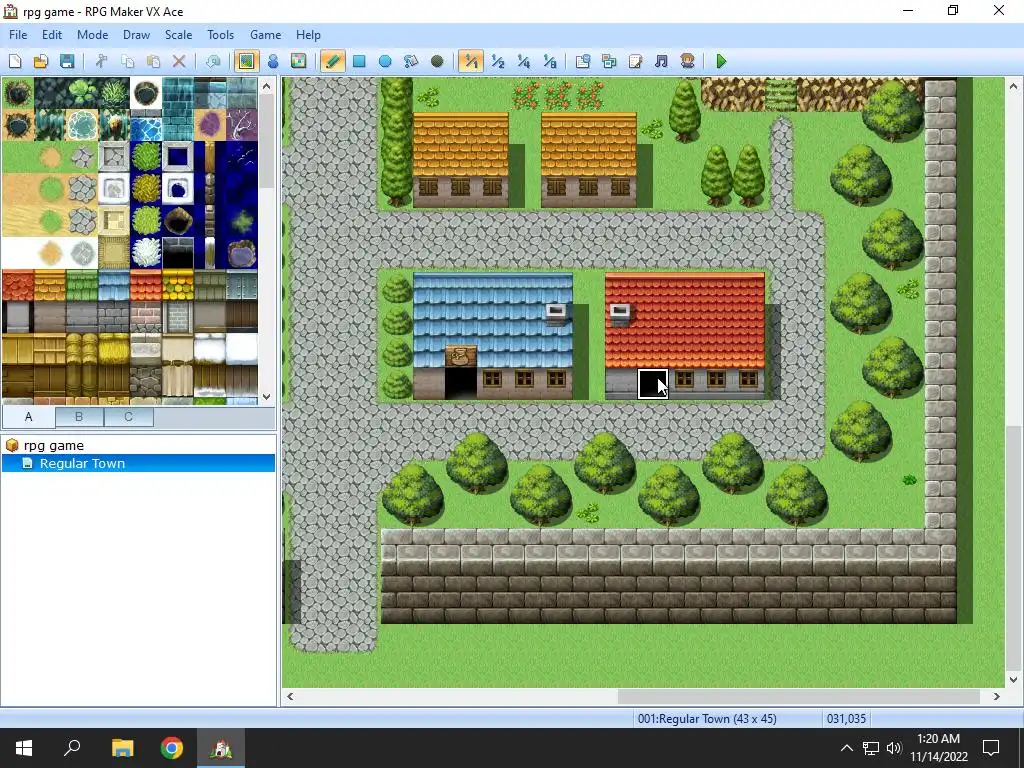
Task: Select the Rectangle draw tool
Action: click(x=359, y=61)
